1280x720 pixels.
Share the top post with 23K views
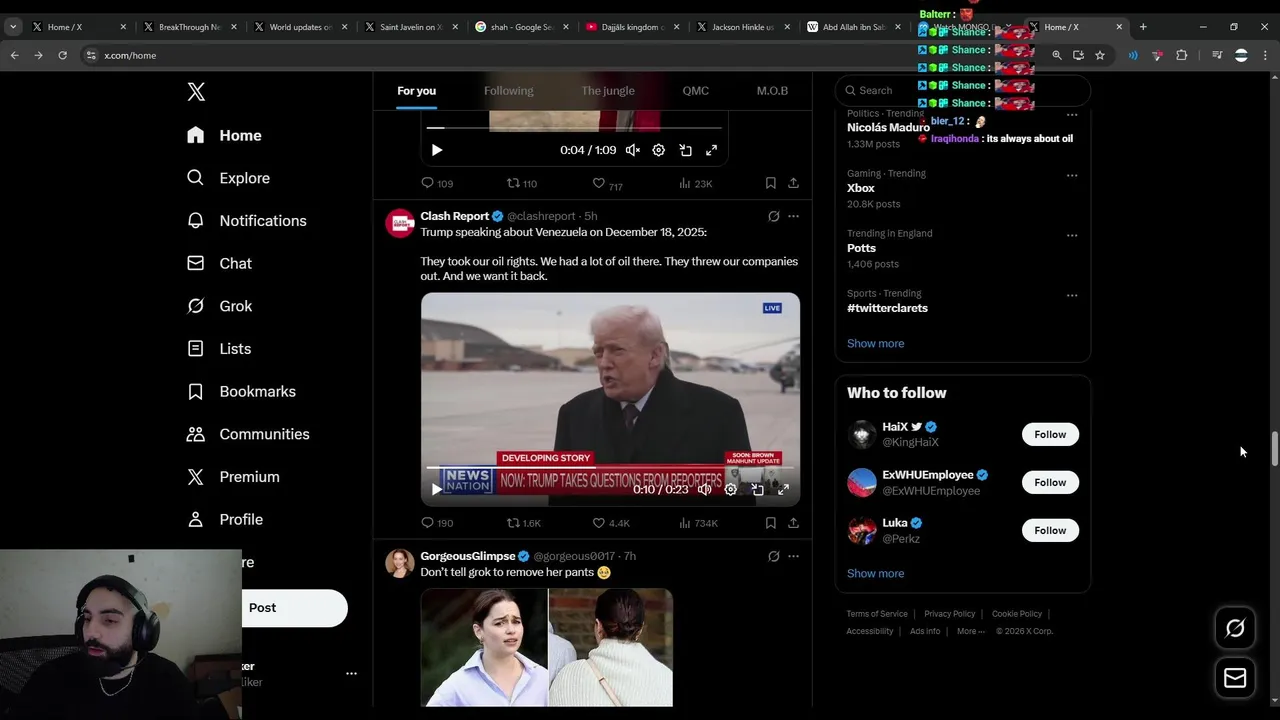pos(793,183)
